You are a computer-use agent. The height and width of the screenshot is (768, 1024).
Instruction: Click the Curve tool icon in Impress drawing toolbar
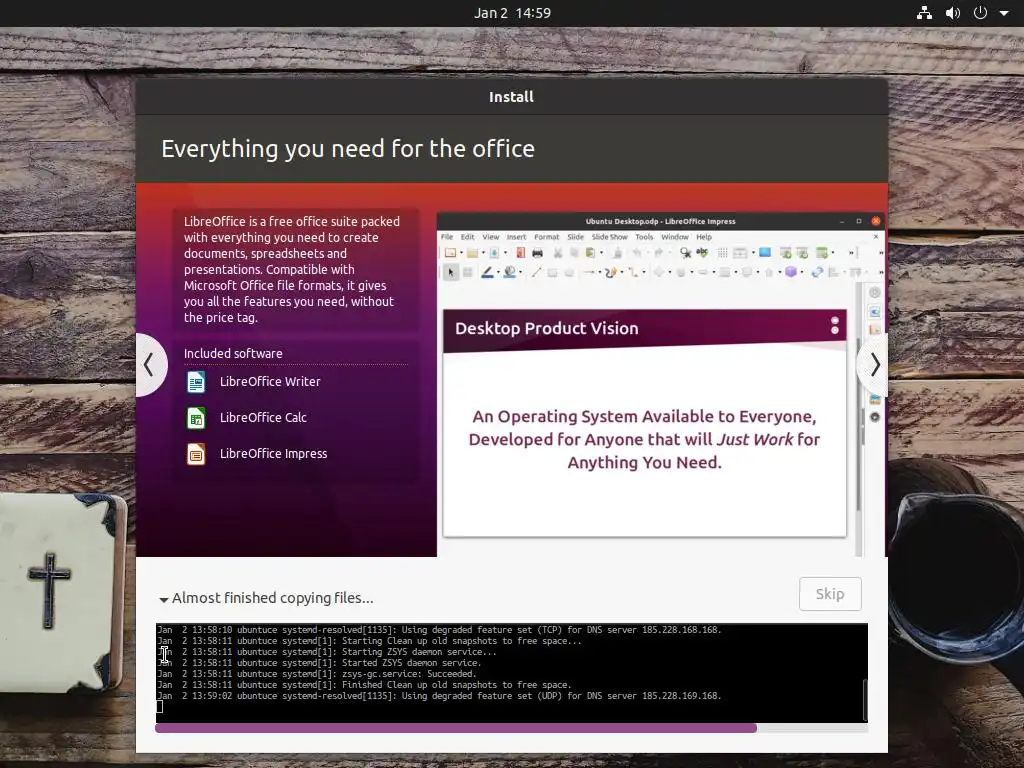click(611, 272)
